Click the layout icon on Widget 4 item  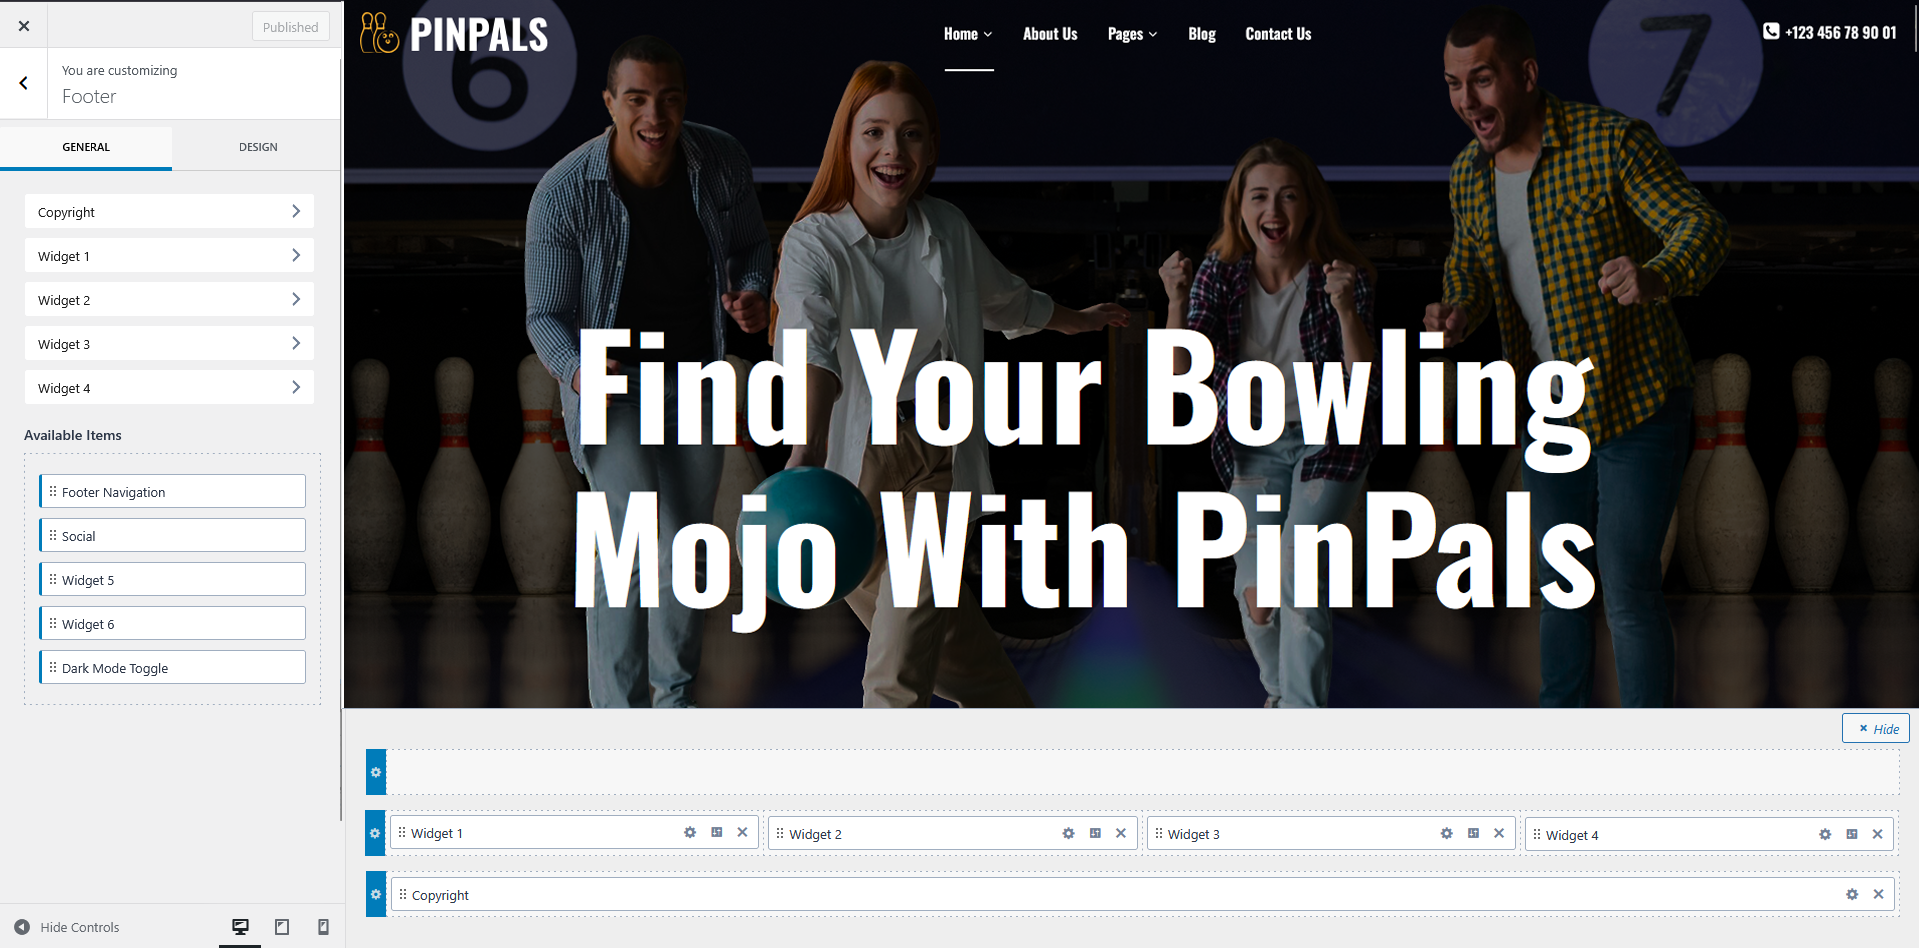coord(1852,834)
